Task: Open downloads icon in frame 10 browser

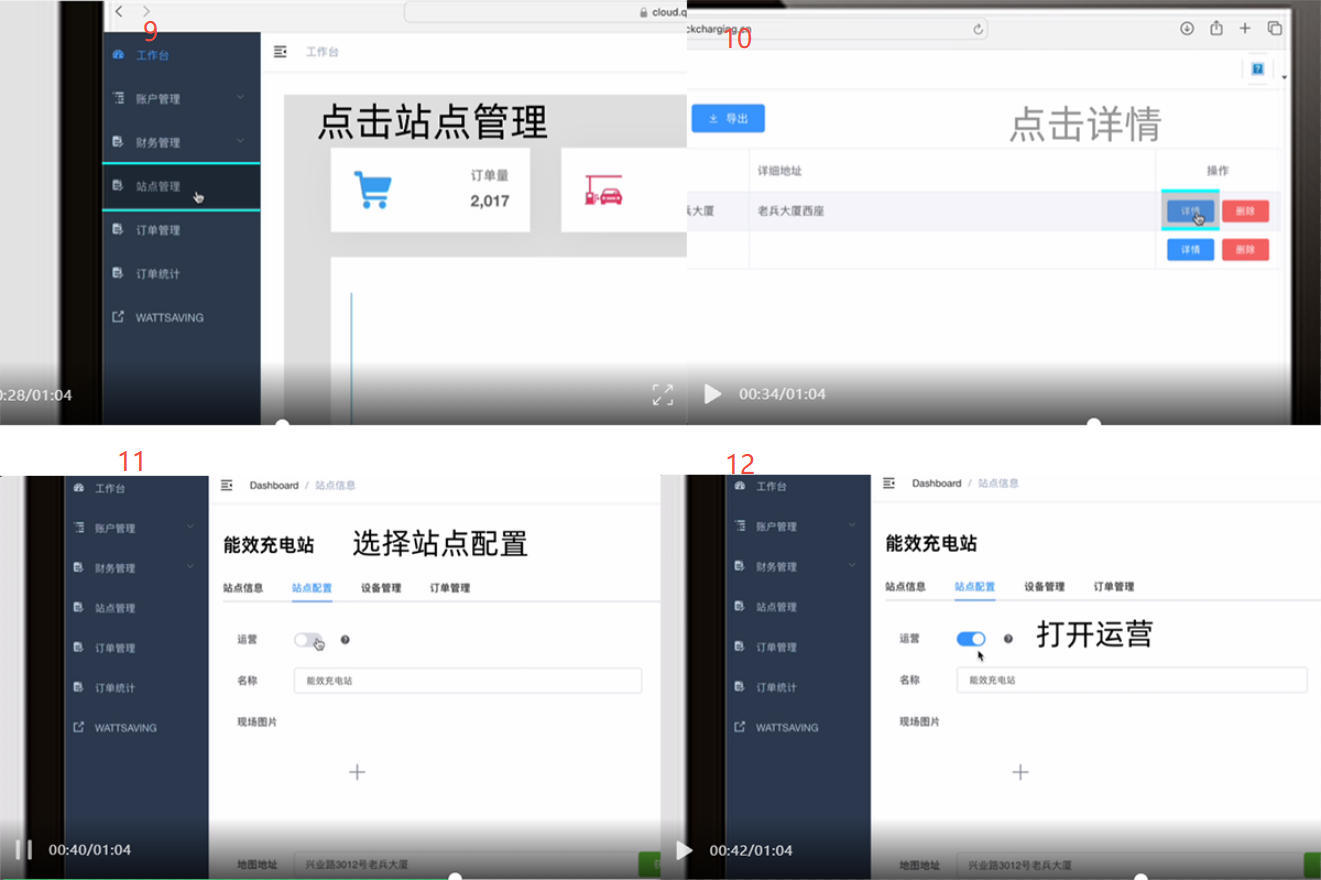Action: pyautogui.click(x=1187, y=28)
